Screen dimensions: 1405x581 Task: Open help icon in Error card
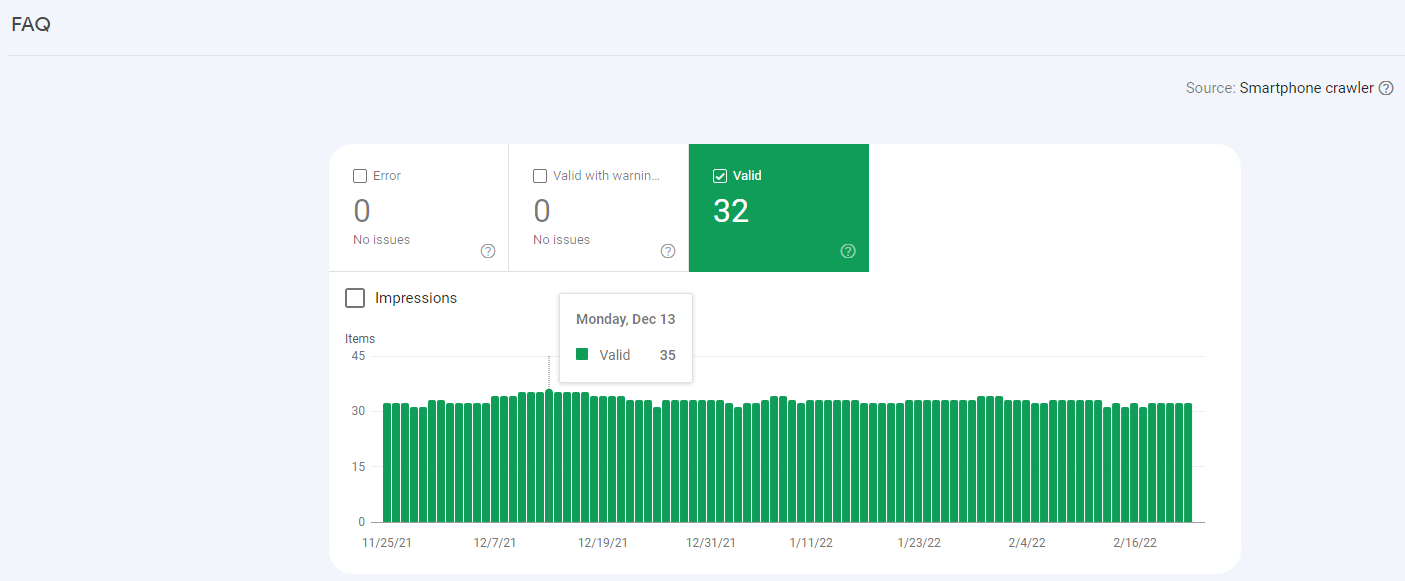click(488, 251)
